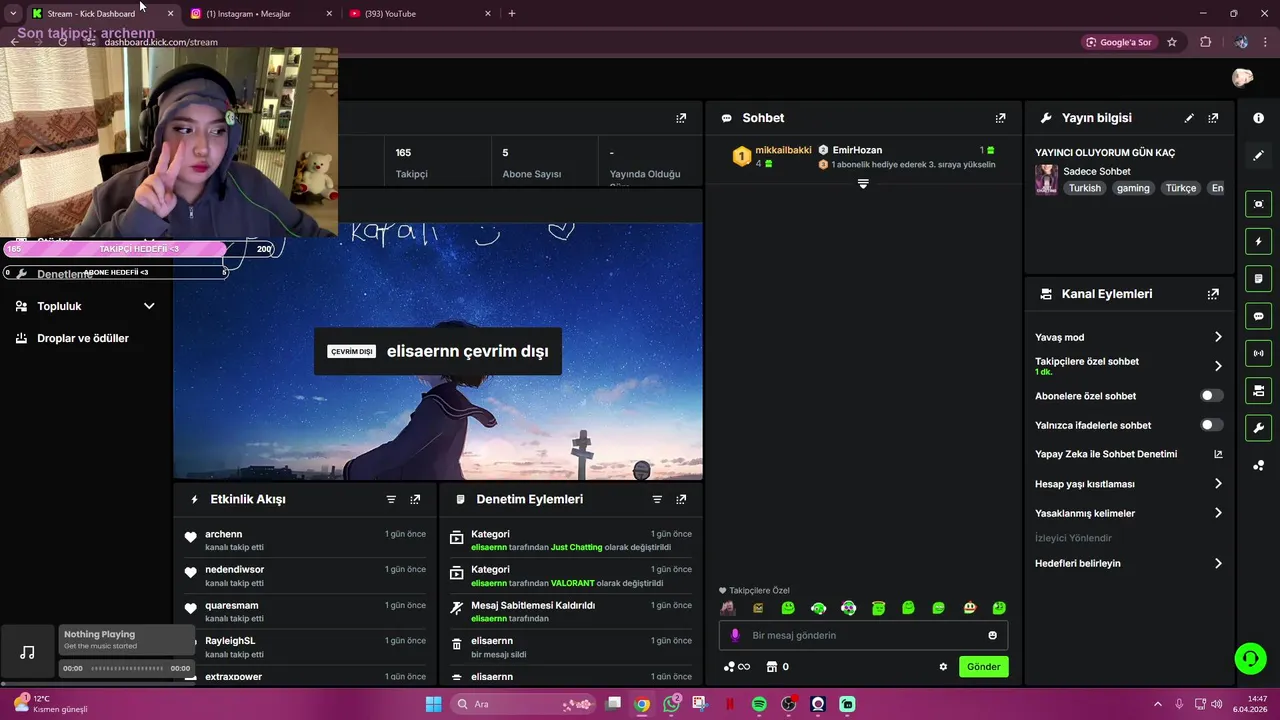Click into the Bir mesaj gönderin field
The image size is (1280, 720).
pos(863,635)
